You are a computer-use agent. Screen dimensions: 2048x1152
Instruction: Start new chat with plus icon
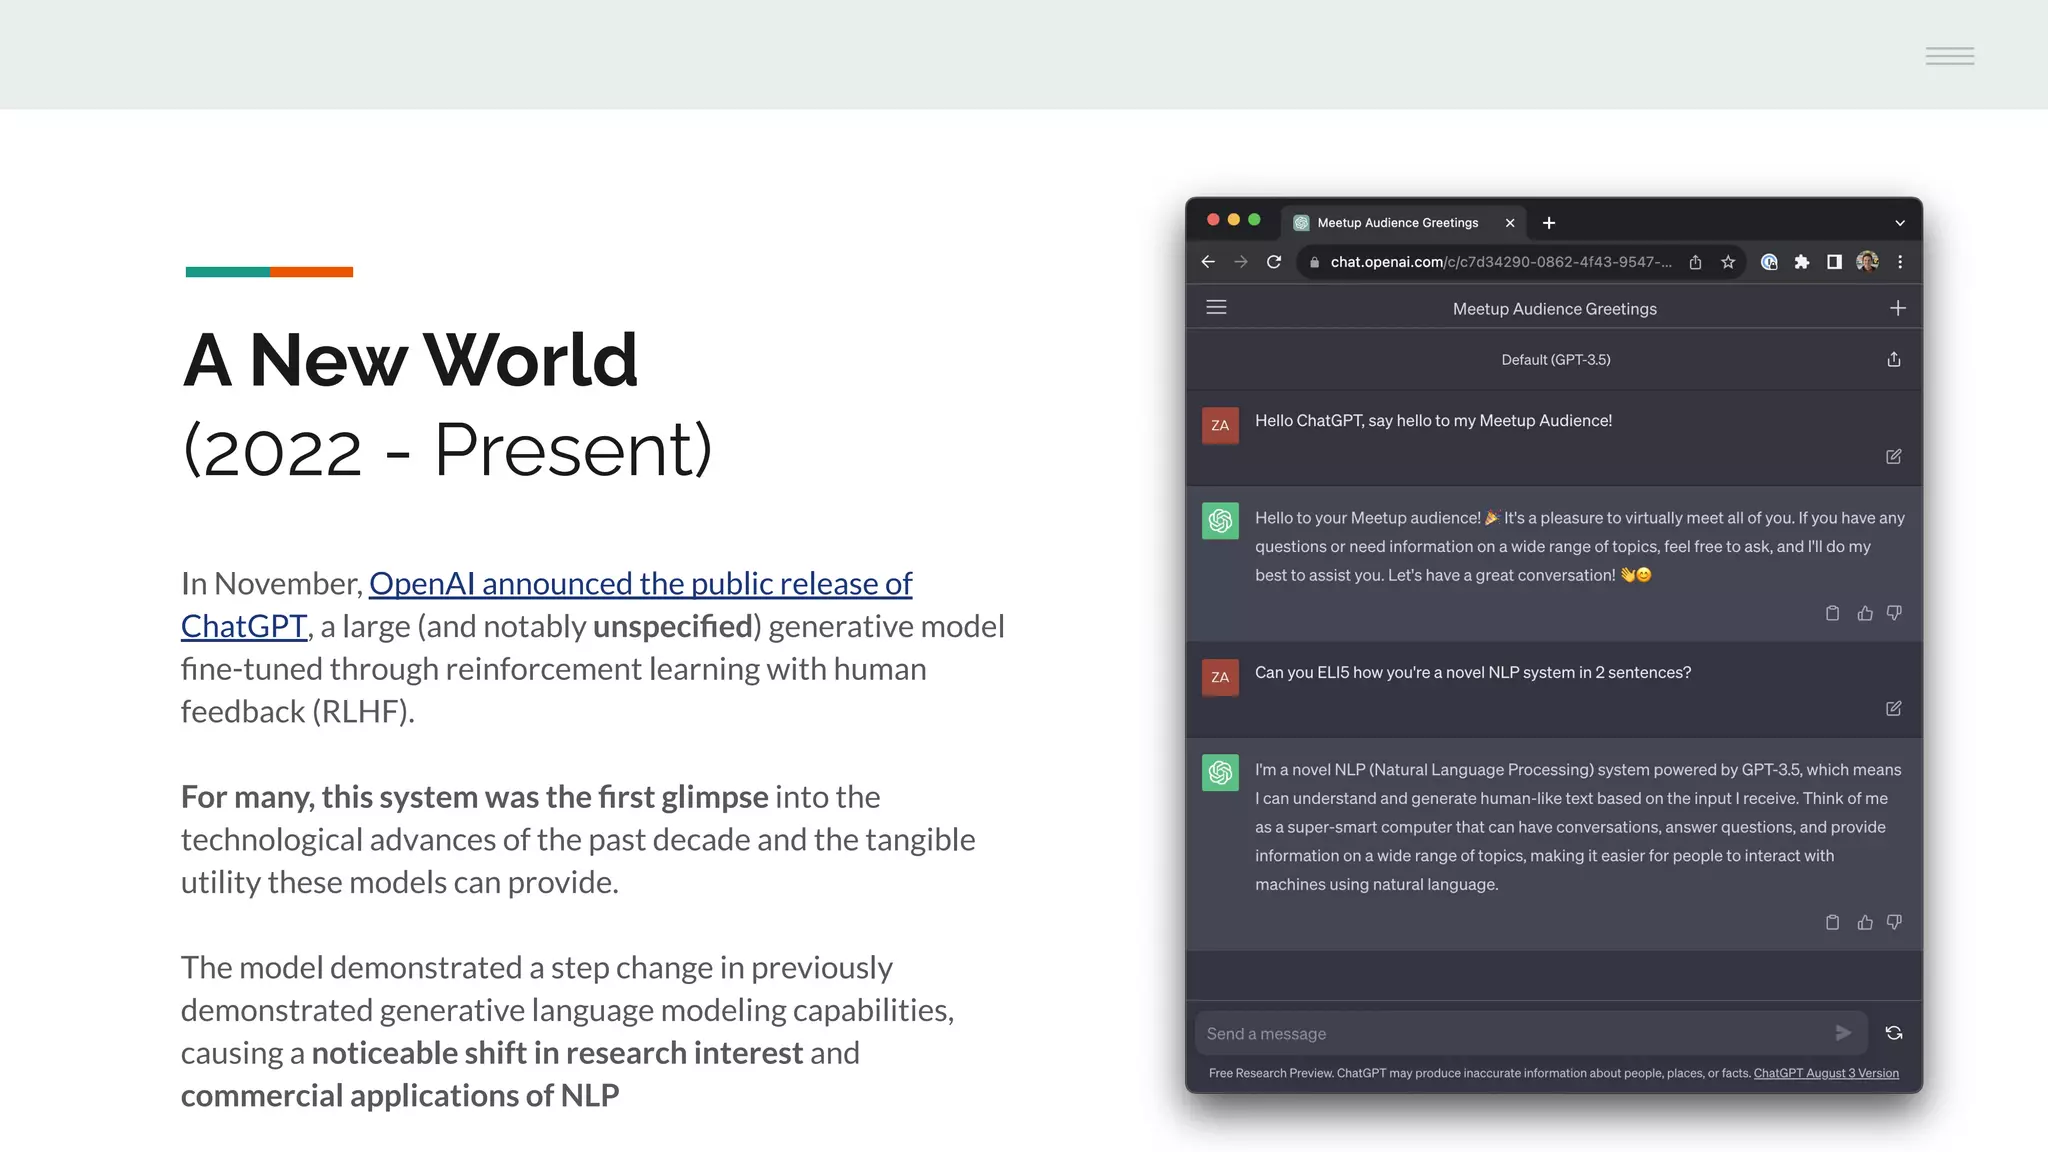point(1897,308)
